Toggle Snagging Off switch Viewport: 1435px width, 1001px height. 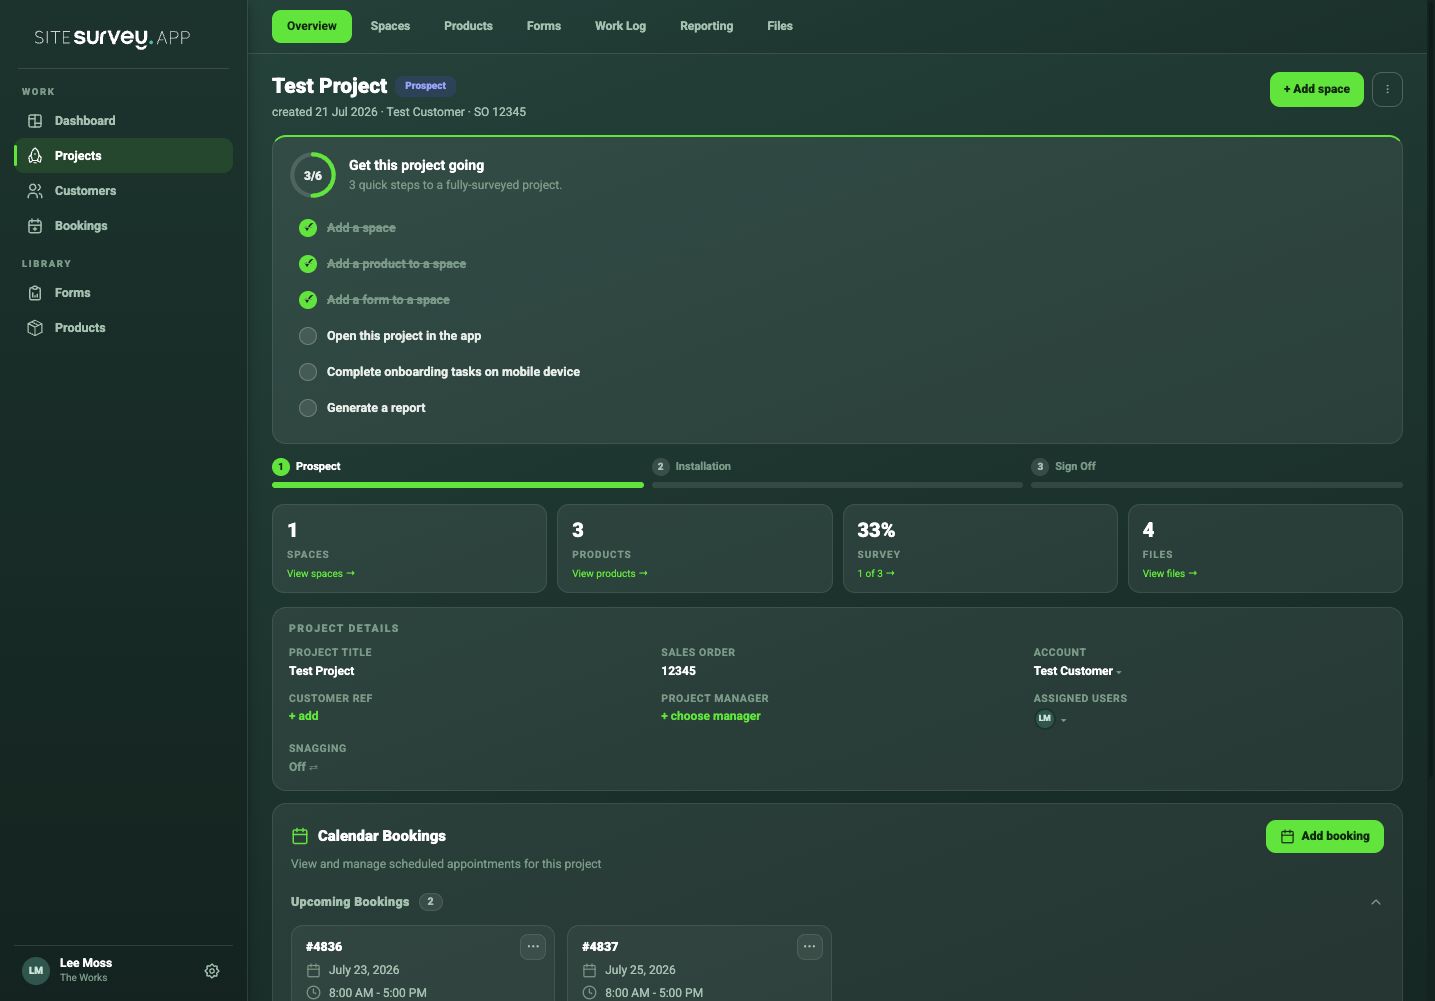(303, 767)
